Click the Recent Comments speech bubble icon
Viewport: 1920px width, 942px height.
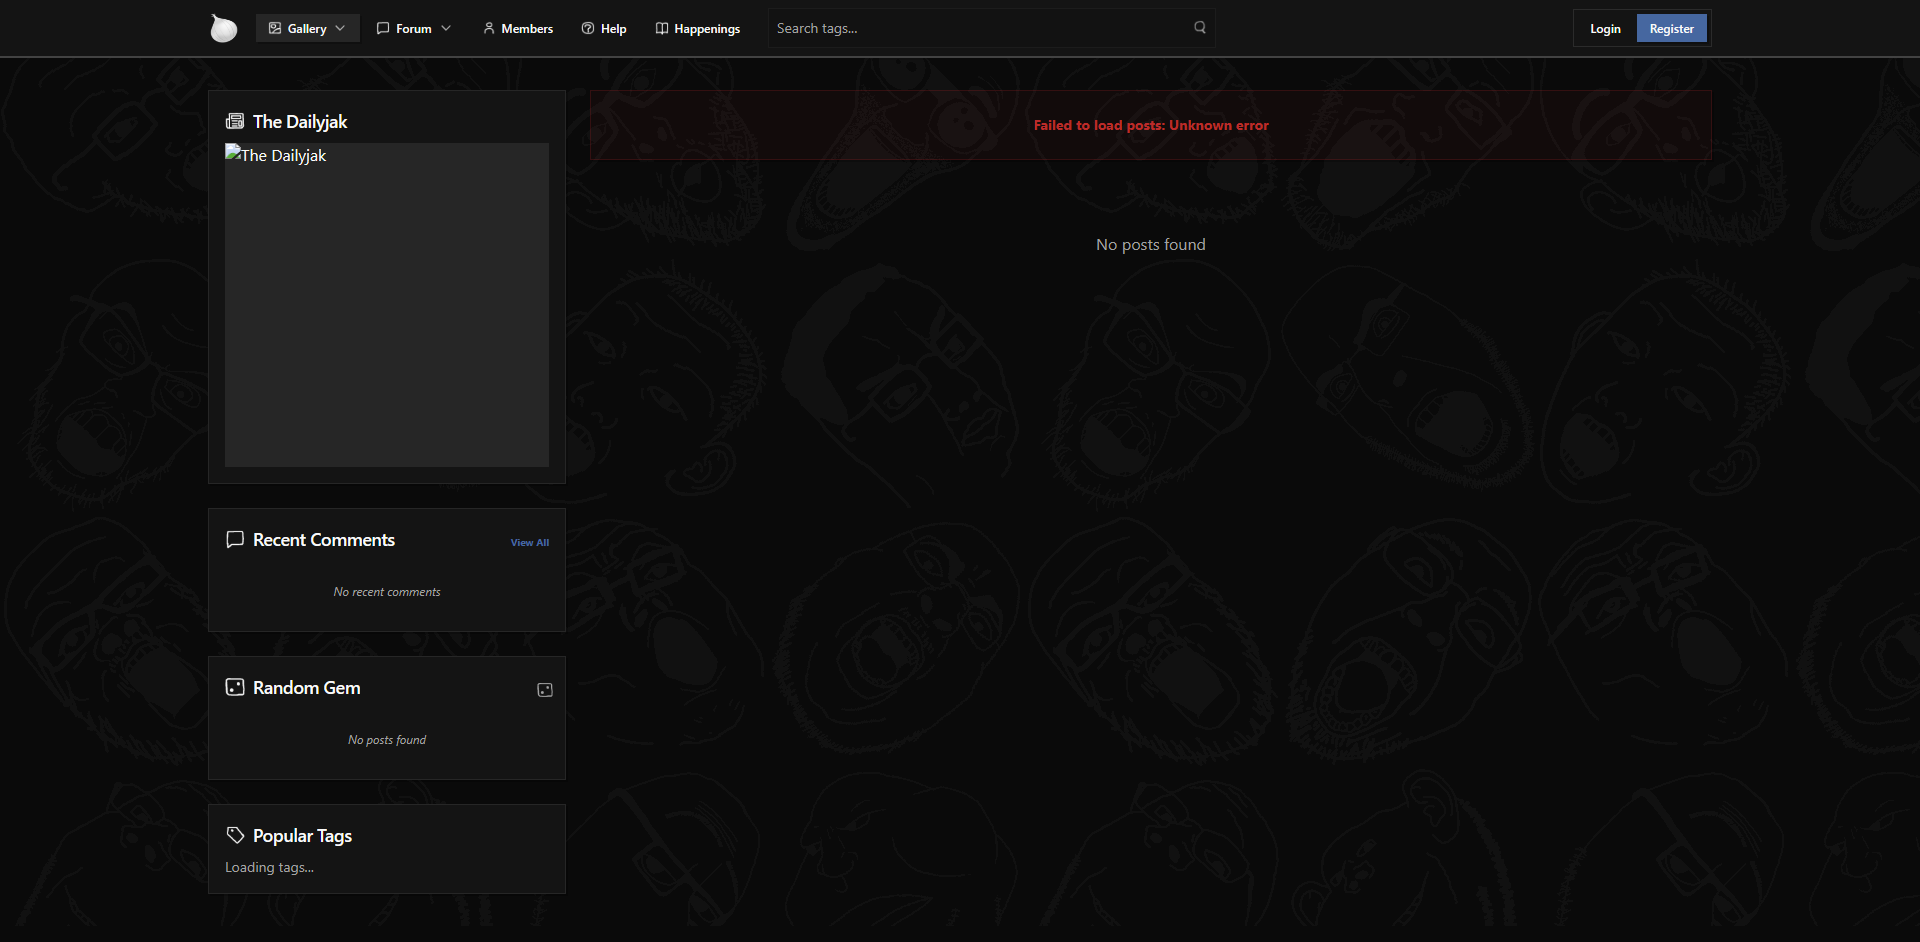pos(235,540)
